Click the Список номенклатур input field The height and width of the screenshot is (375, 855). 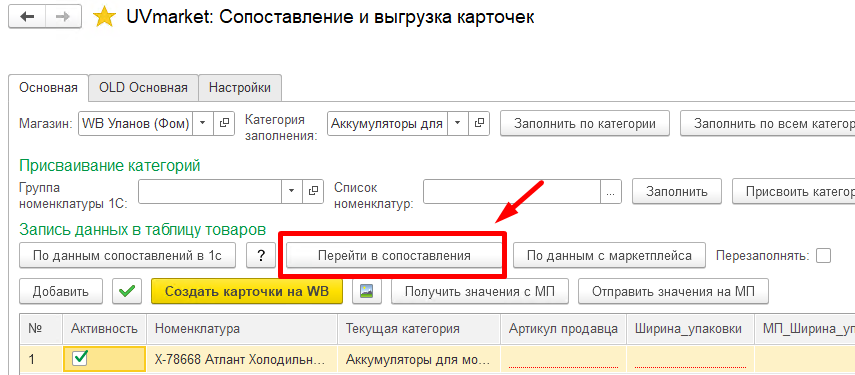511,191
